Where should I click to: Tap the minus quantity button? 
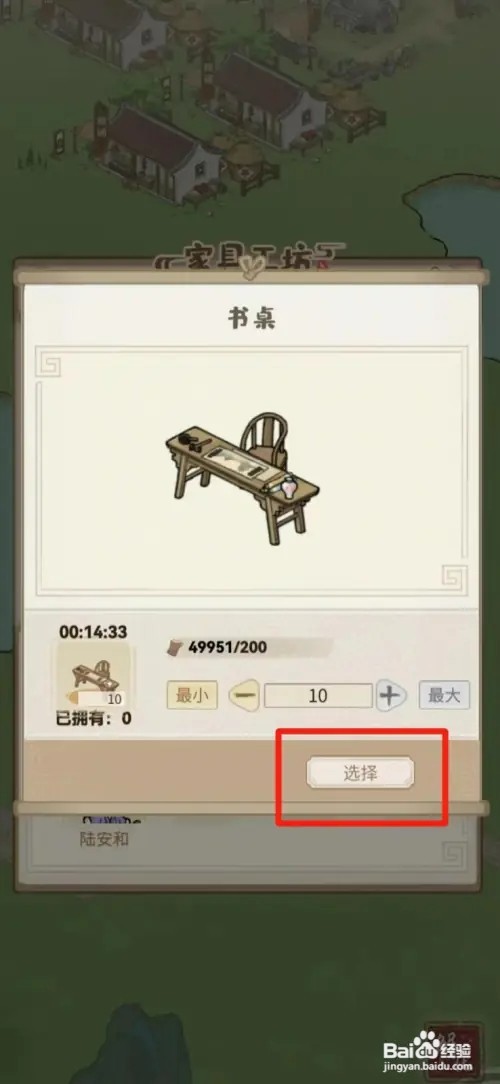click(x=244, y=695)
